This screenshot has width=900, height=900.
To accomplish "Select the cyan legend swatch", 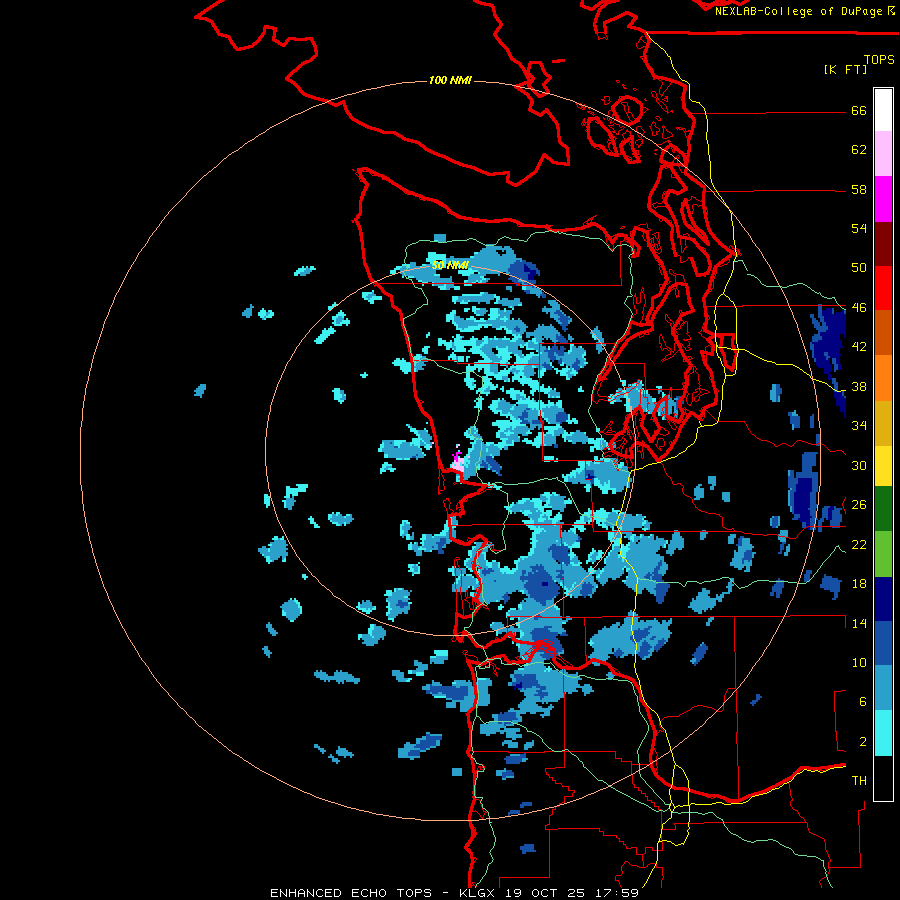I will tap(883, 733).
